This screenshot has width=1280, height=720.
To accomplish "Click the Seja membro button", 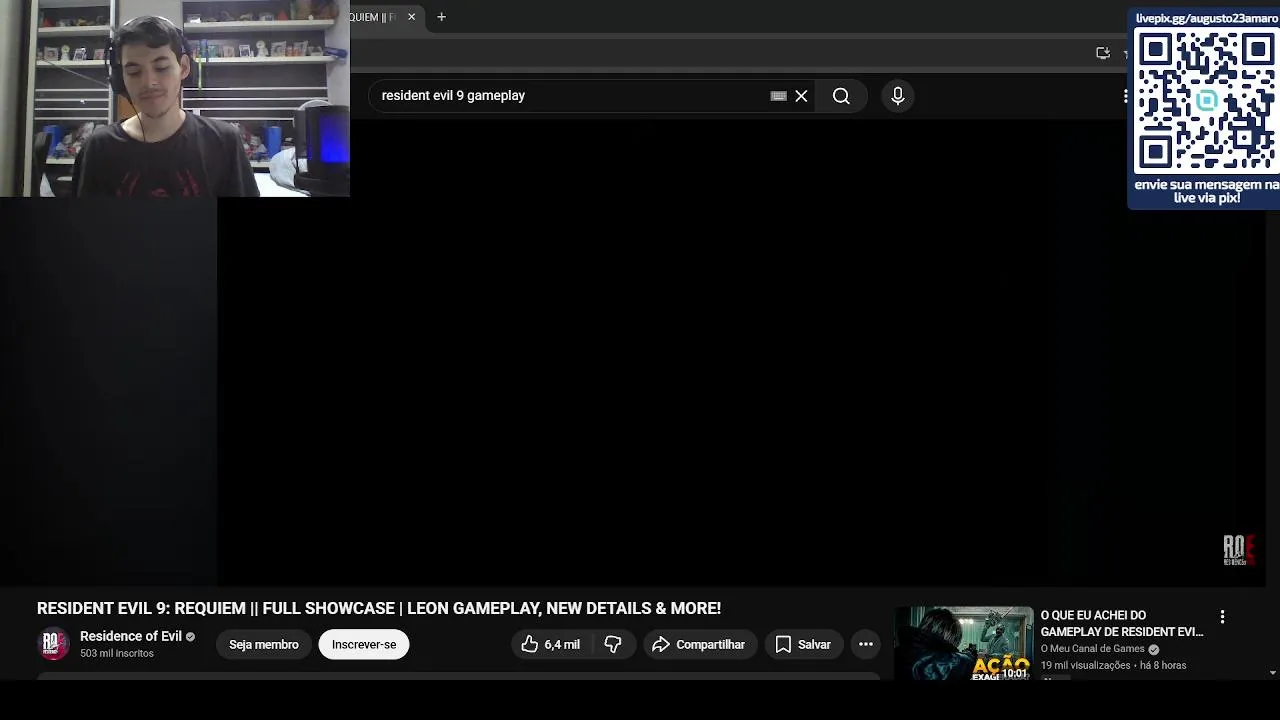I will coord(264,645).
